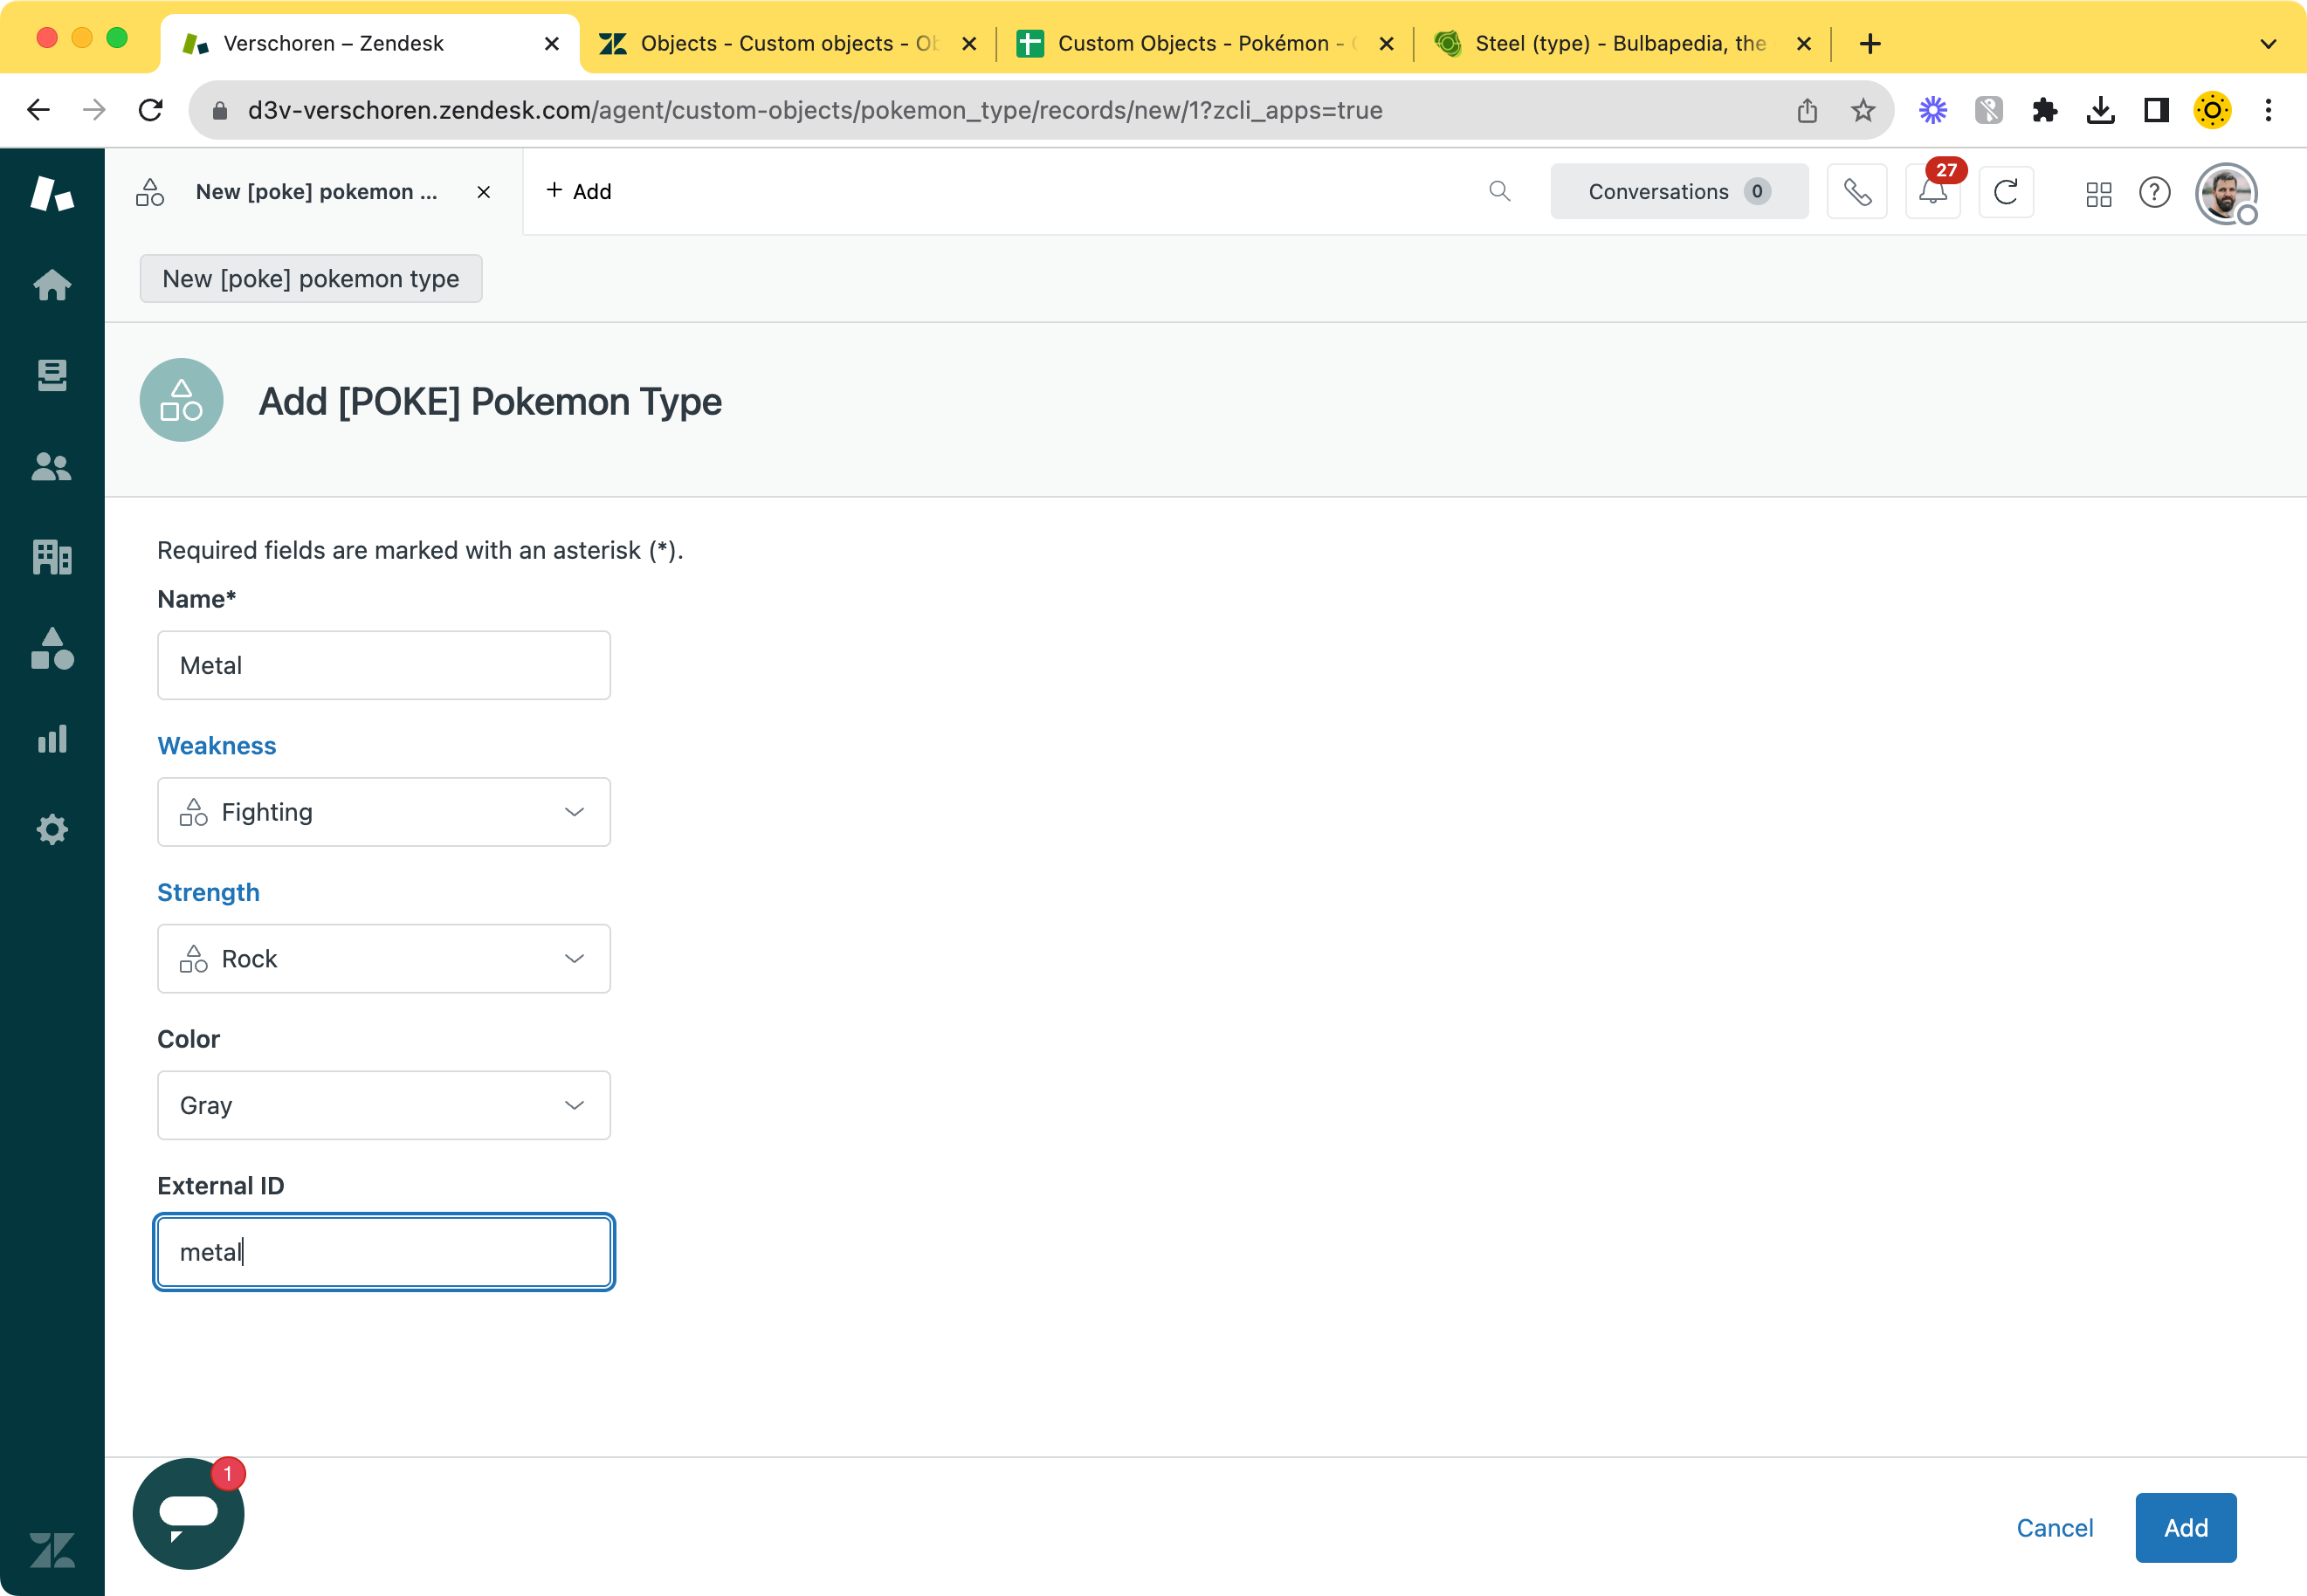Viewport: 2307px width, 1596px height.
Task: Open the Weakness dropdown showing Fighting
Action: (x=383, y=811)
